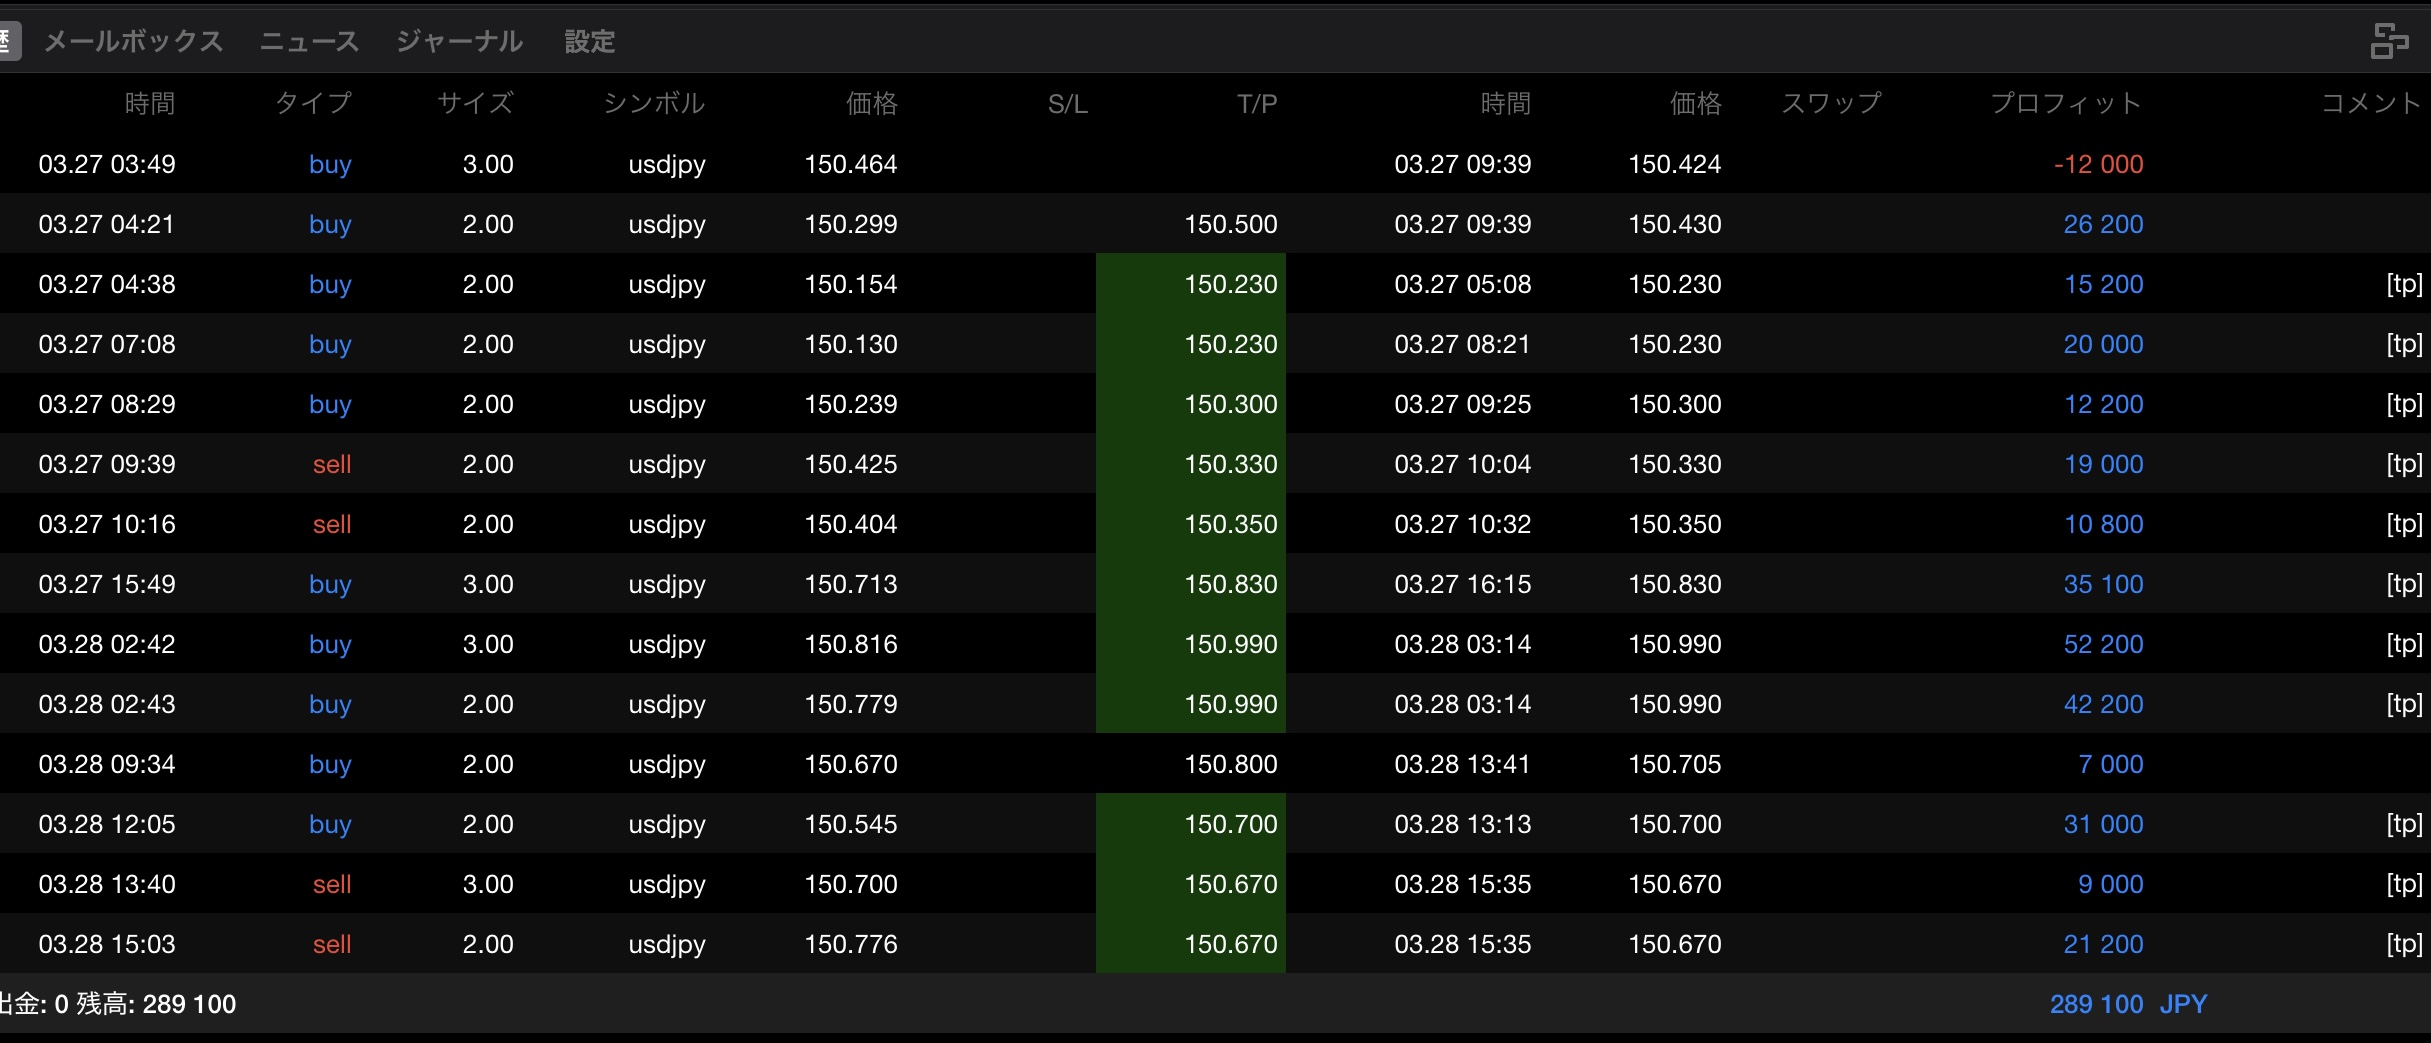Click the total 289 100 JPY summary
The image size is (2431, 1043).
pos(2126,1004)
